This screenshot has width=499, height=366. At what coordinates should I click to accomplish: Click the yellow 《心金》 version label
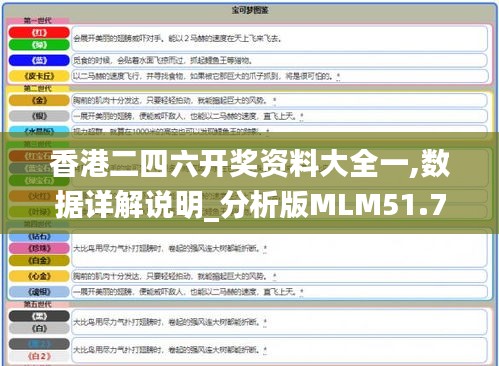39,276
